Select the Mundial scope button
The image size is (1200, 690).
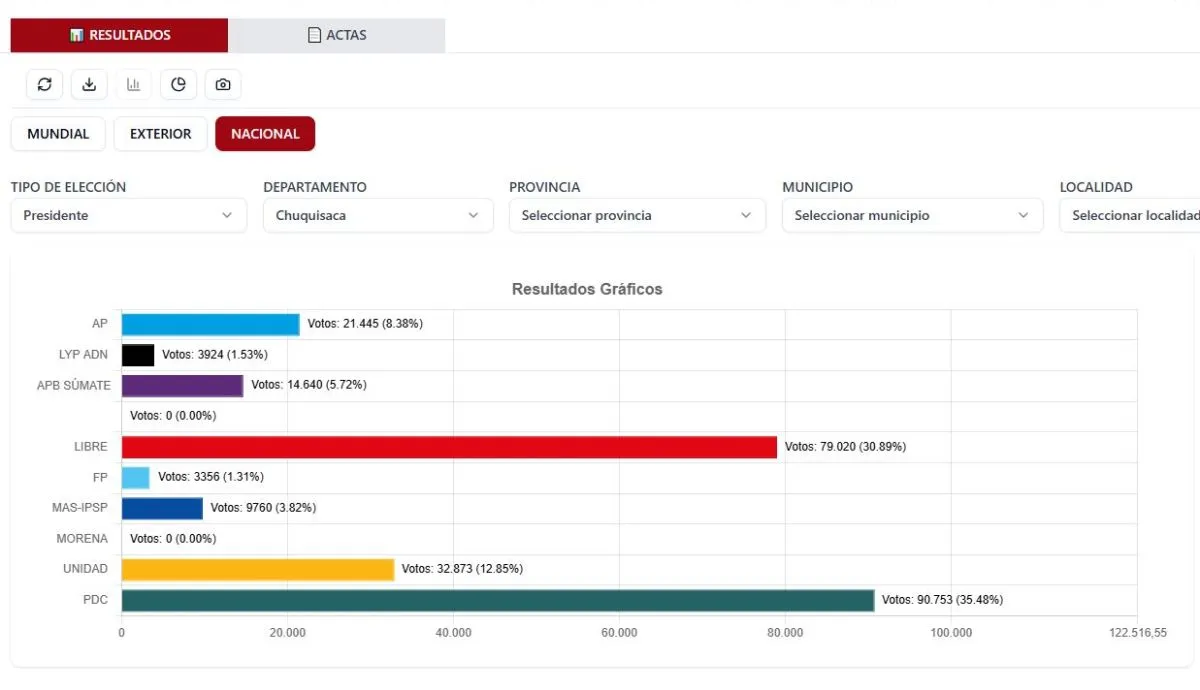[58, 134]
